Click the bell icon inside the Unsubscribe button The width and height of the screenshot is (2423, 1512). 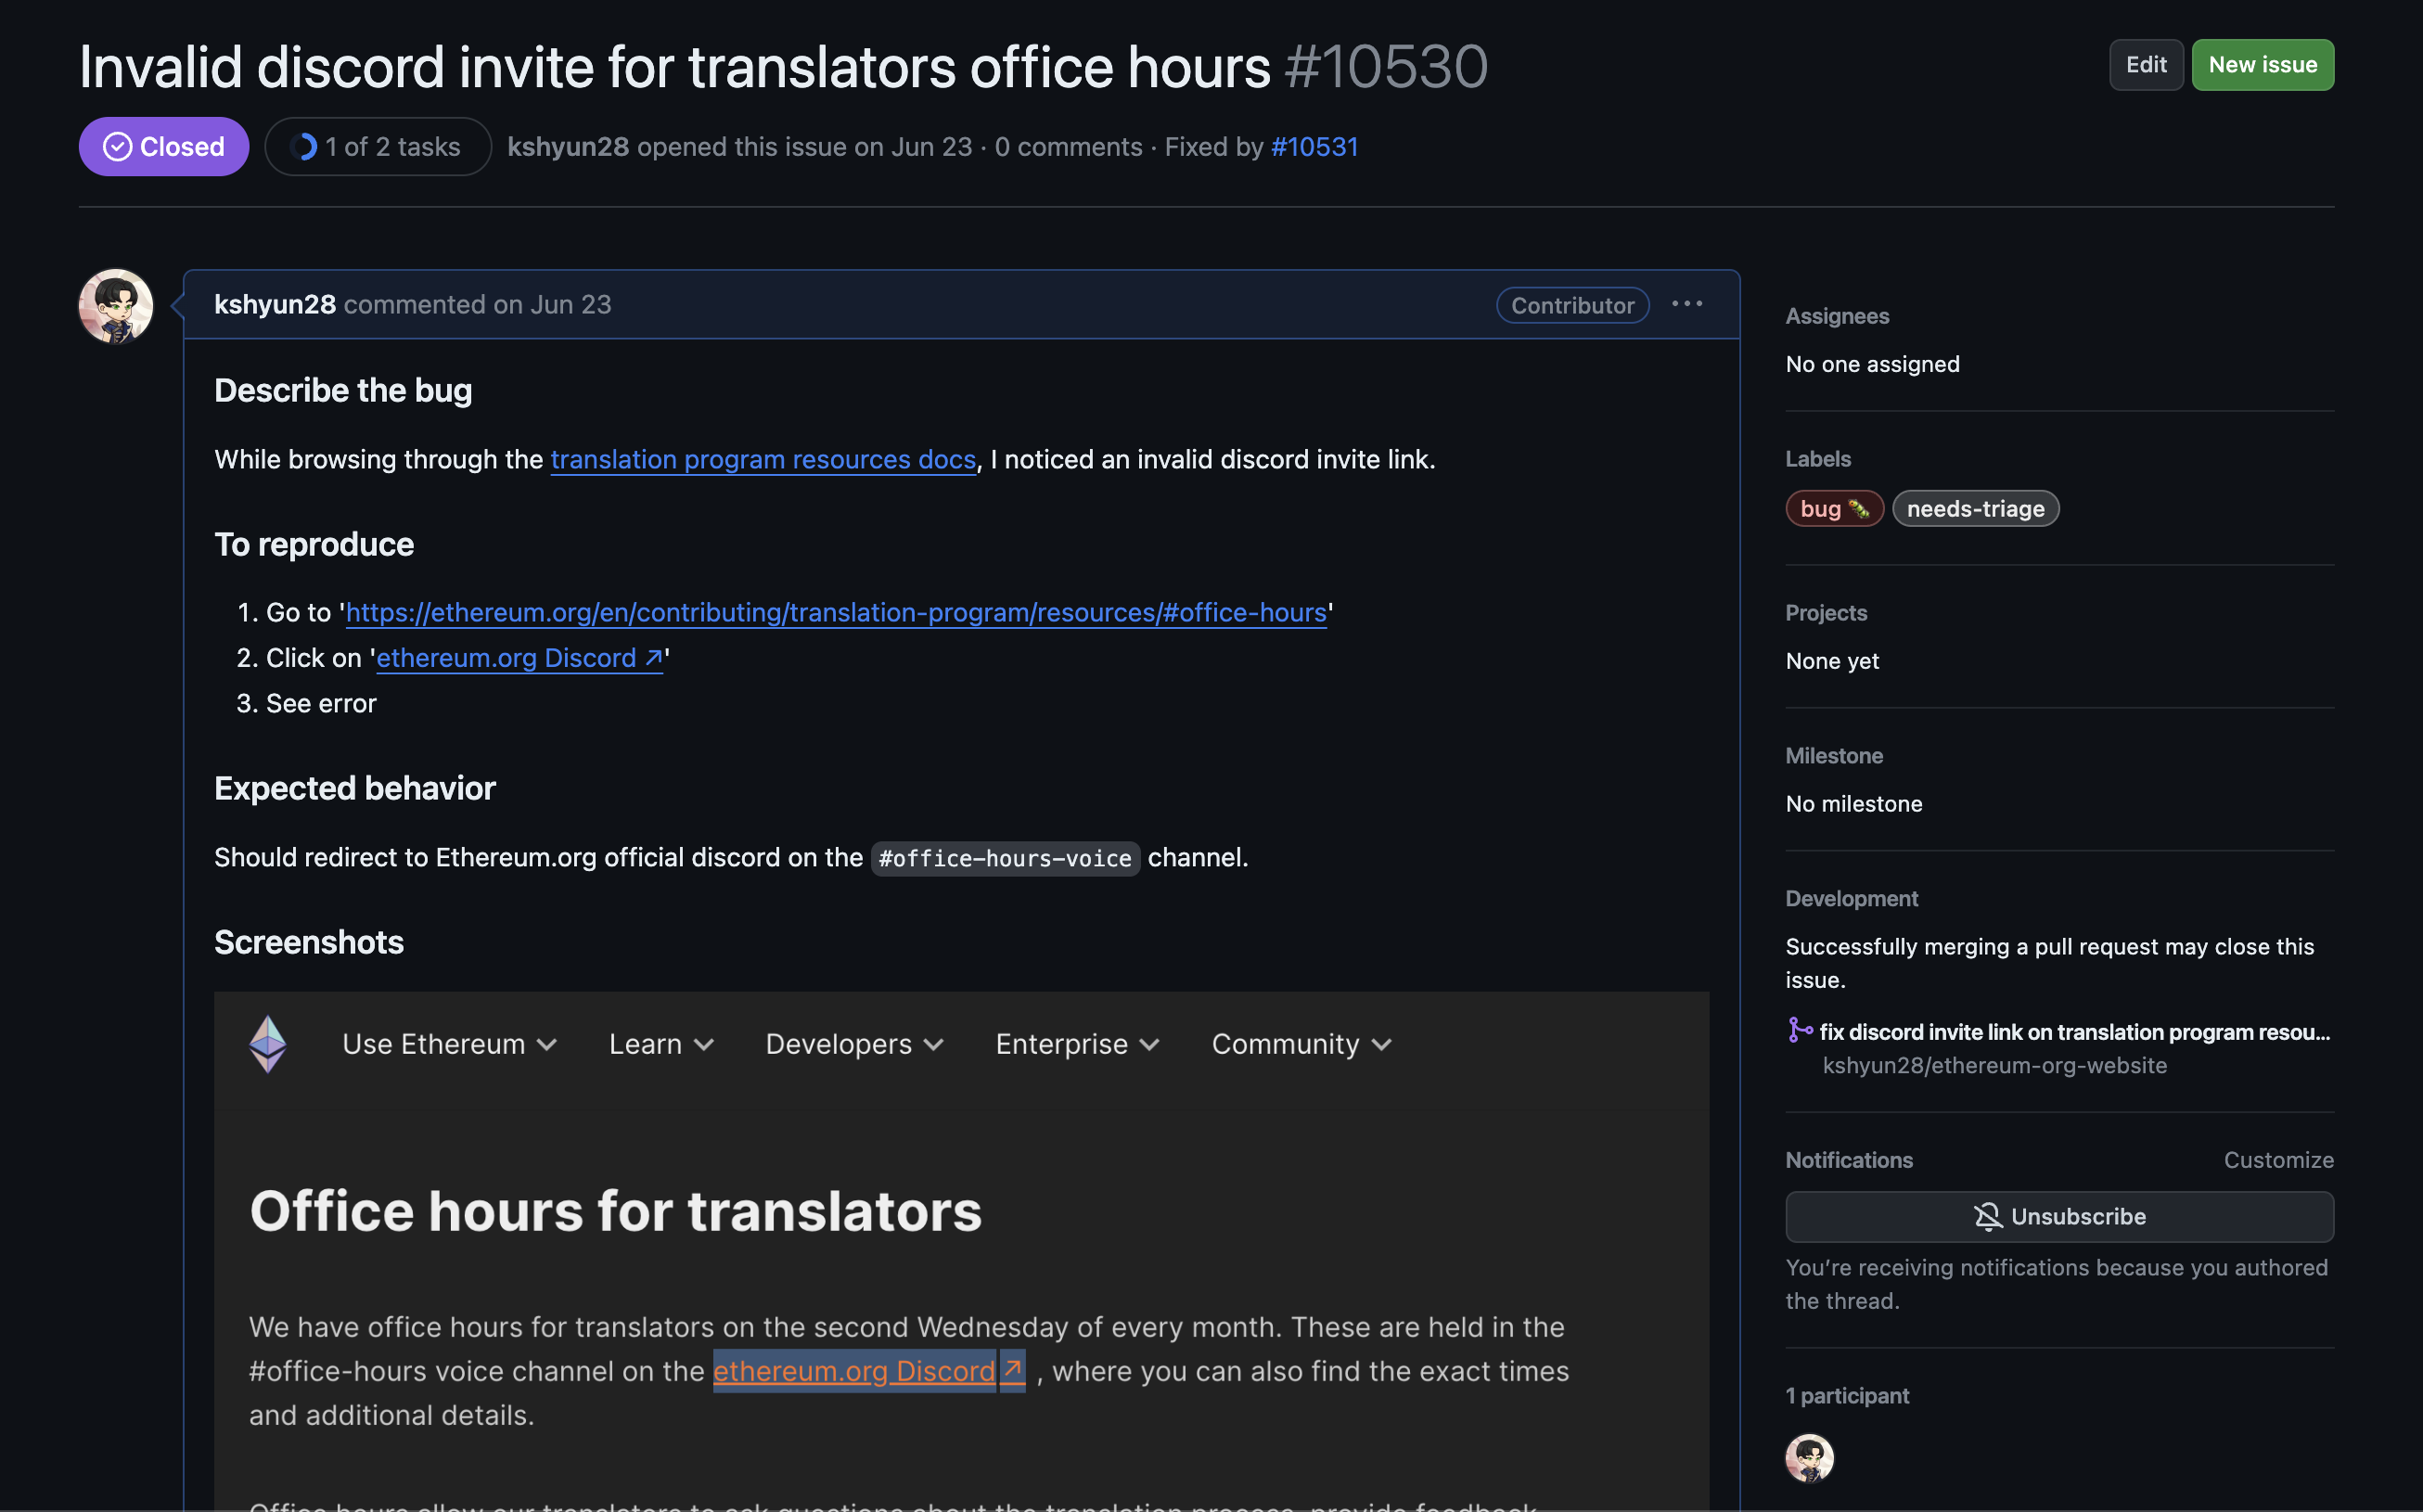(x=1988, y=1216)
